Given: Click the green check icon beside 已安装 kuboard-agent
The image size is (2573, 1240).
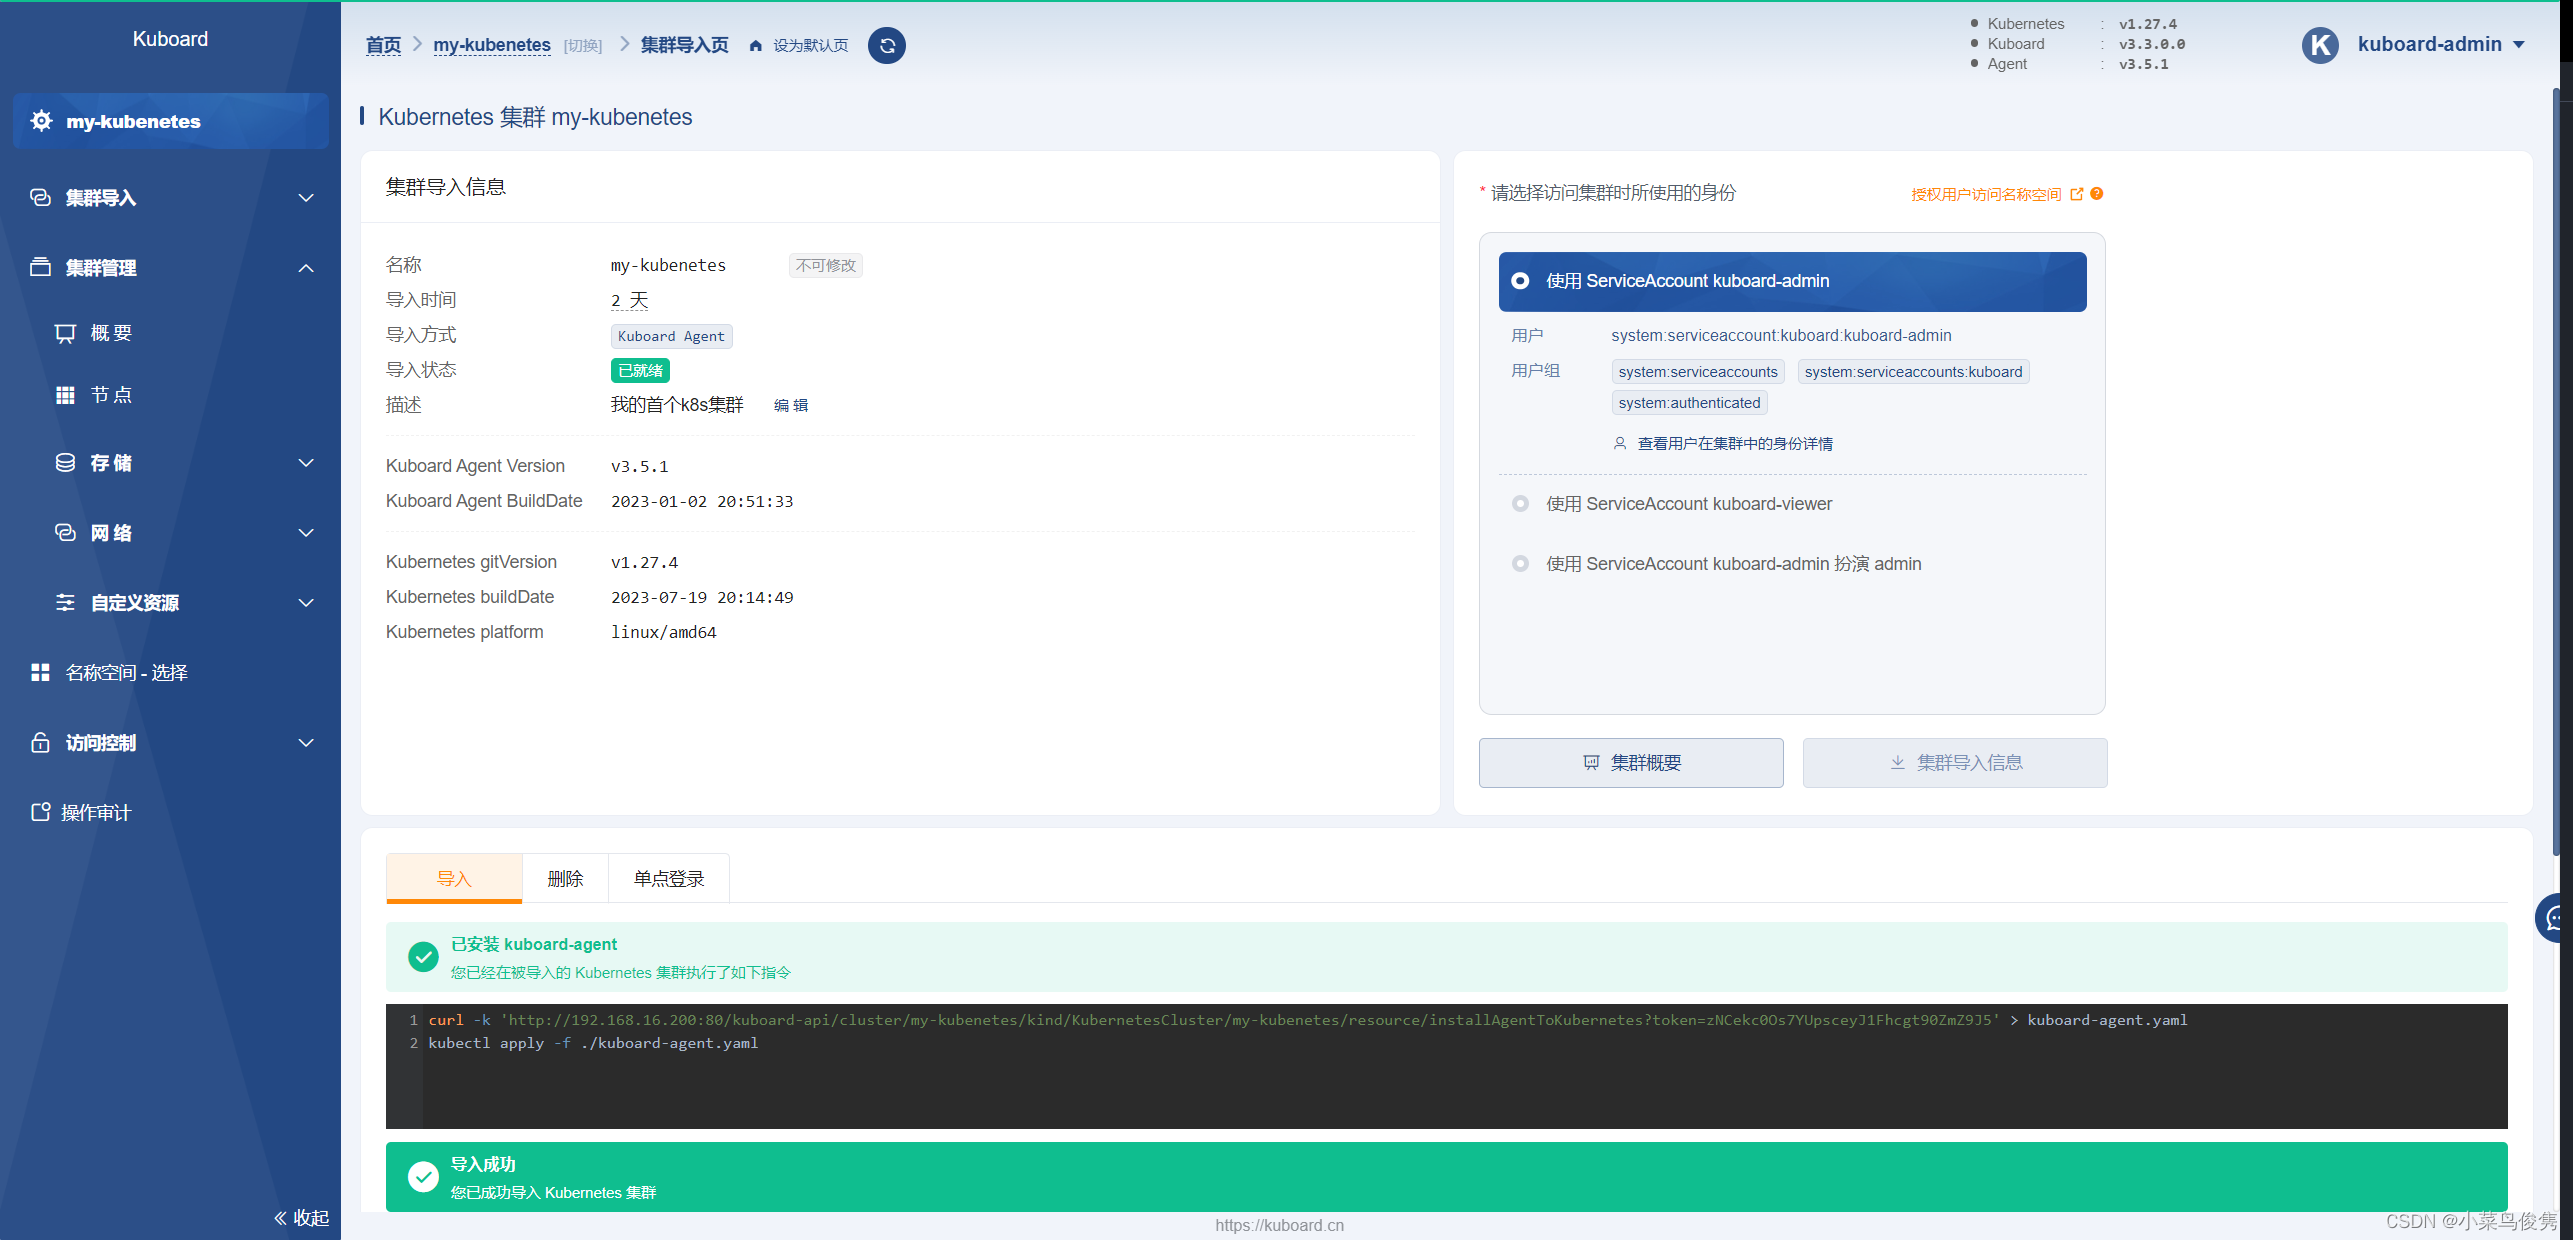Looking at the screenshot, I should (424, 957).
